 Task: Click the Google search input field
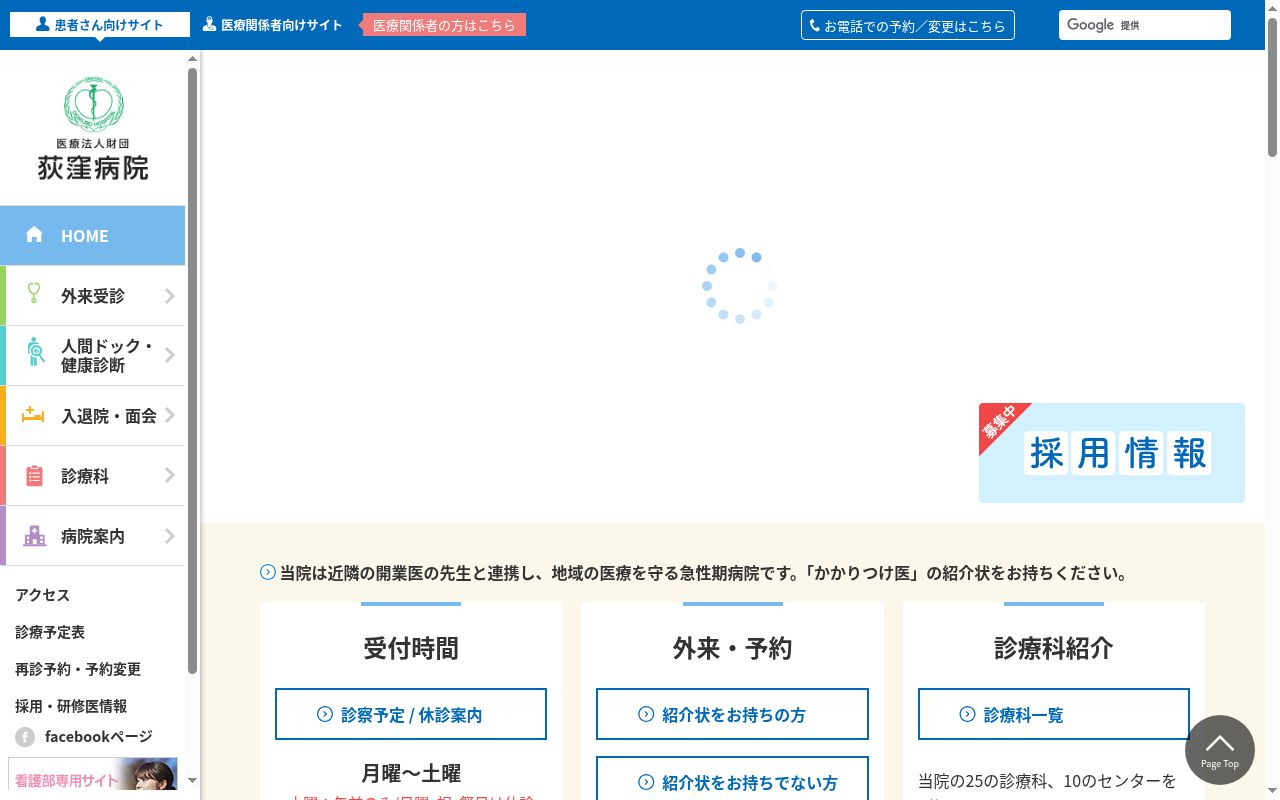pos(1145,25)
